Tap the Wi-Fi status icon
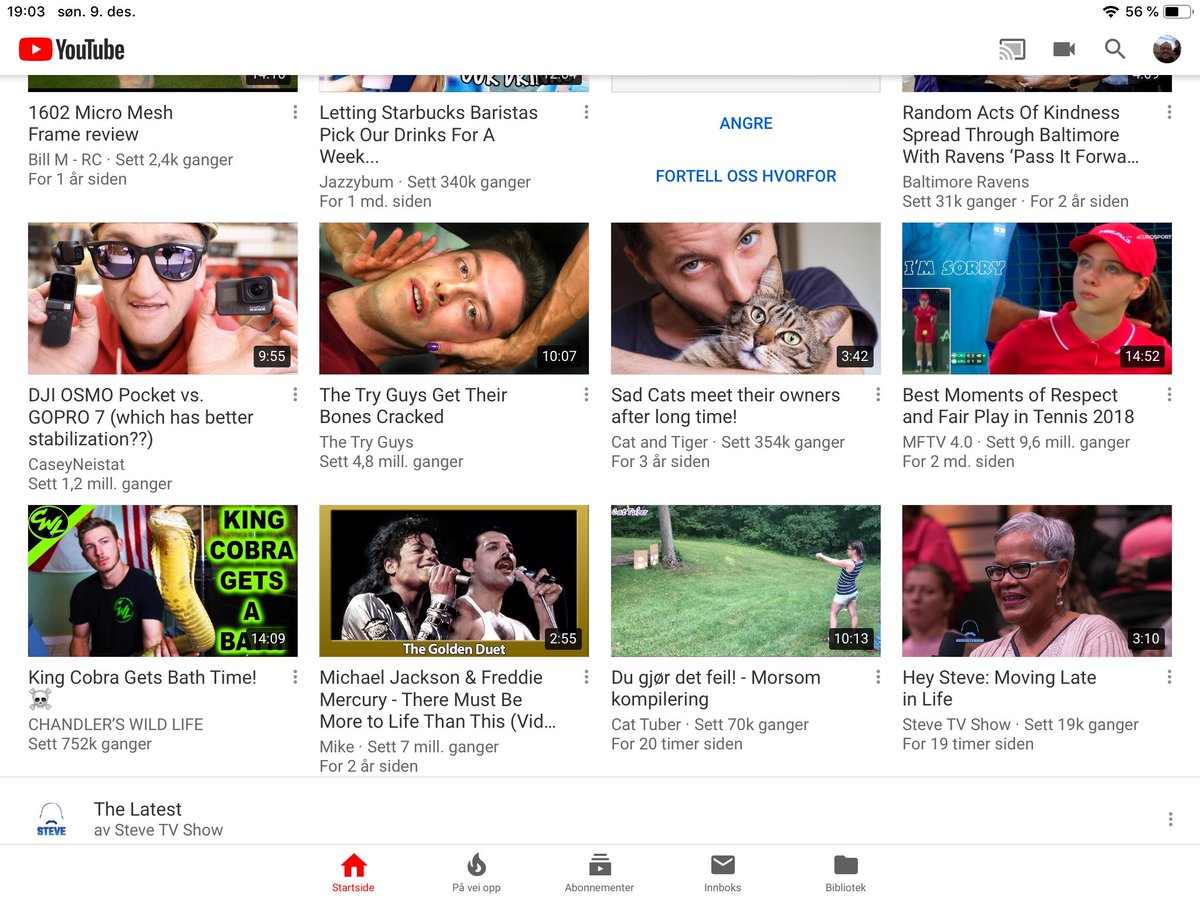 click(x=1110, y=12)
